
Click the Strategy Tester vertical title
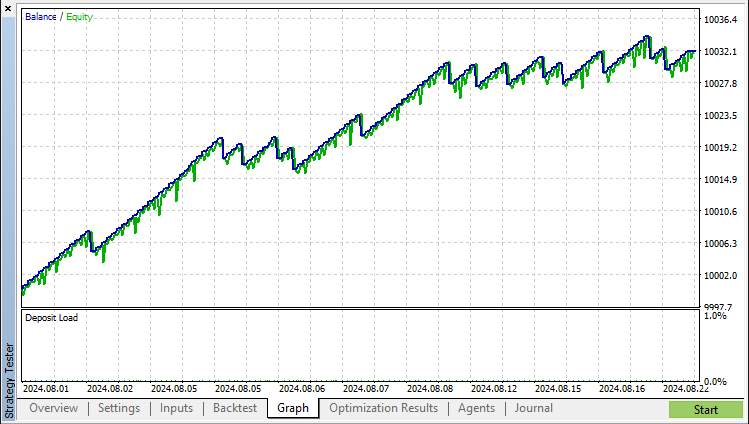(x=9, y=380)
